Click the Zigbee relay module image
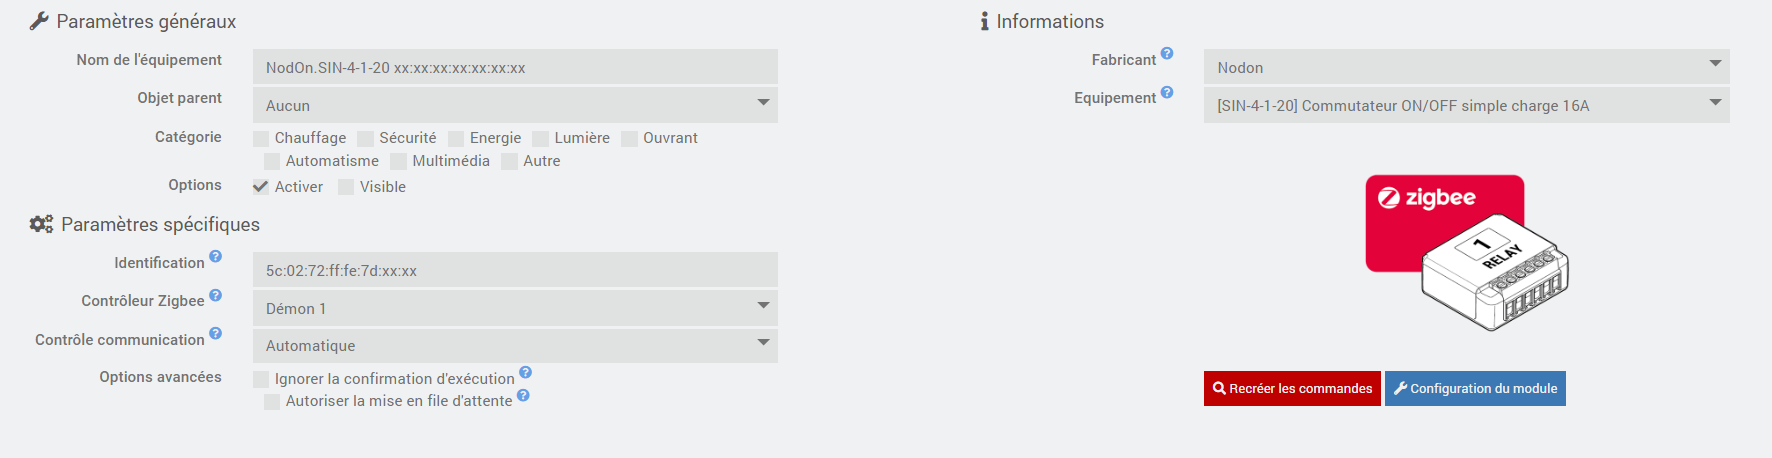The height and width of the screenshot is (458, 1772). coord(1467,253)
